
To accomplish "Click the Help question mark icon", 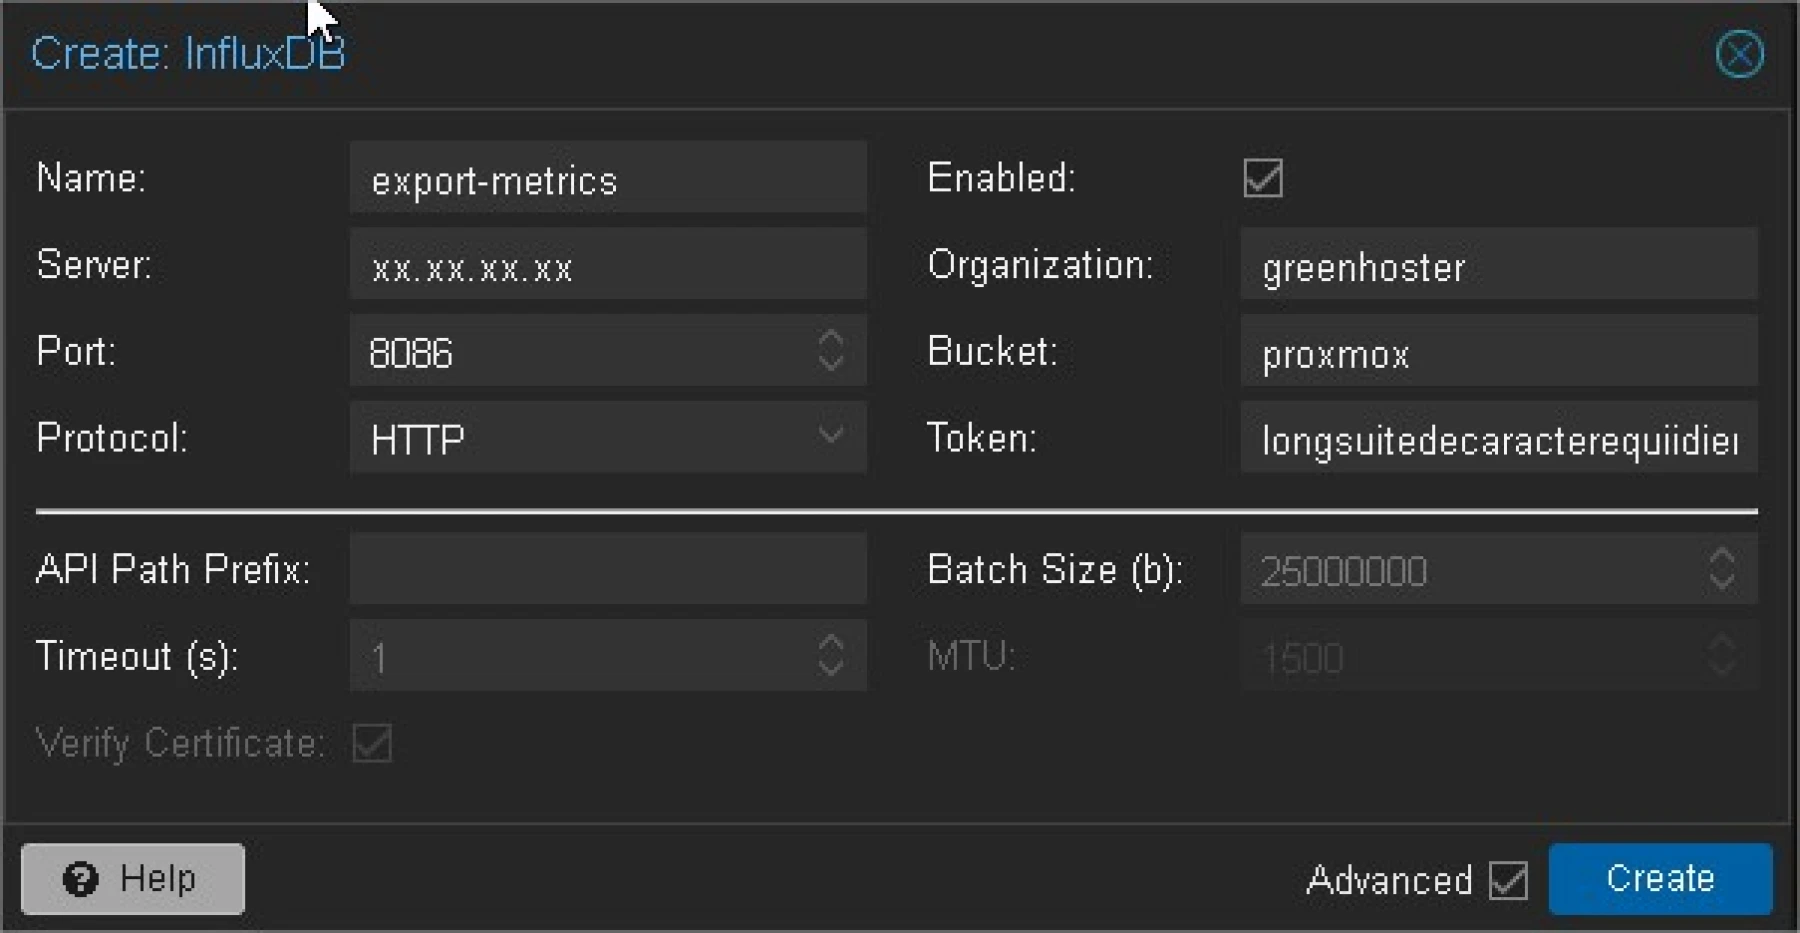I will pyautogui.click(x=80, y=878).
